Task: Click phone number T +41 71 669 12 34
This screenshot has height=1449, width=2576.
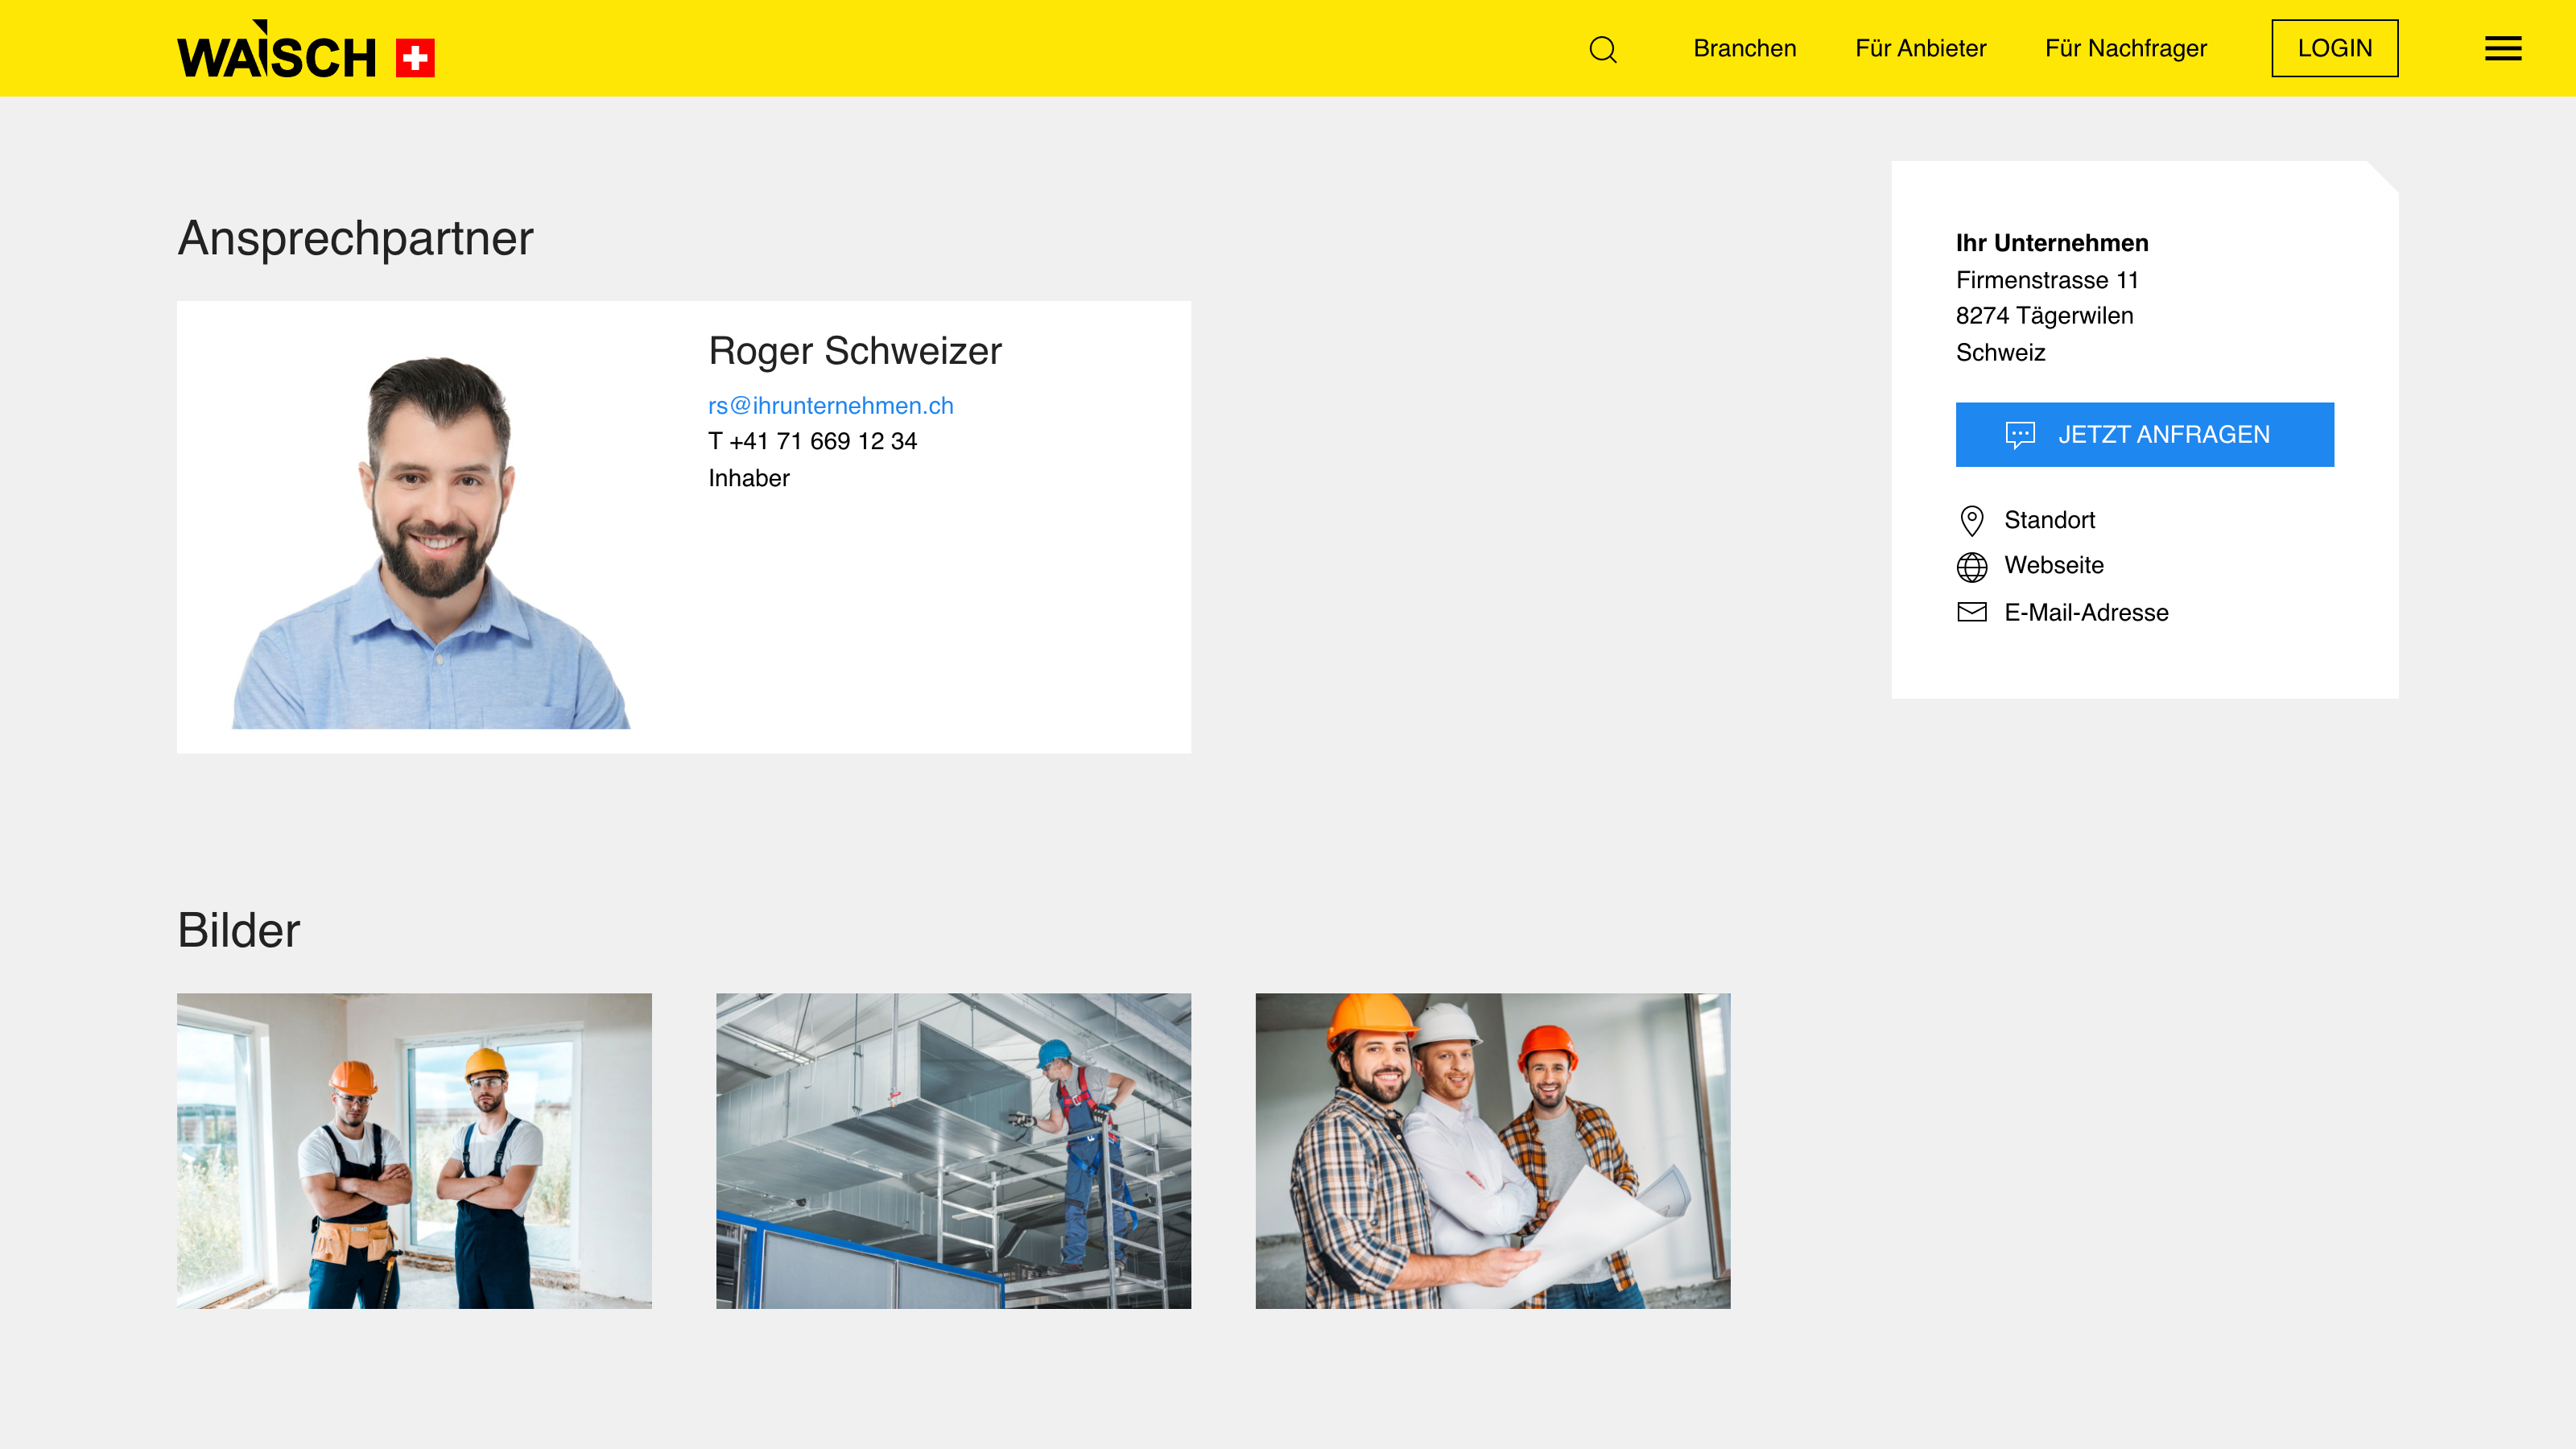Action: [x=812, y=441]
